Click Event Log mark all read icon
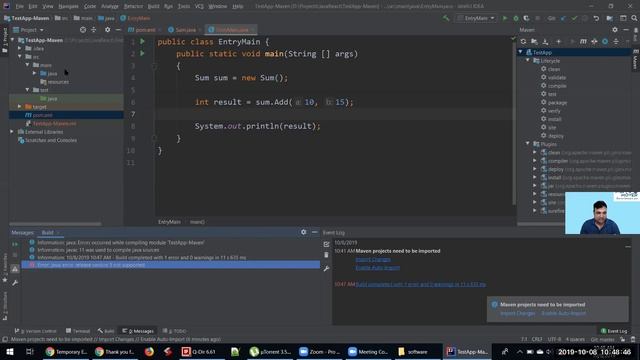Viewport: 640px width, 360px height. coord(326,244)
